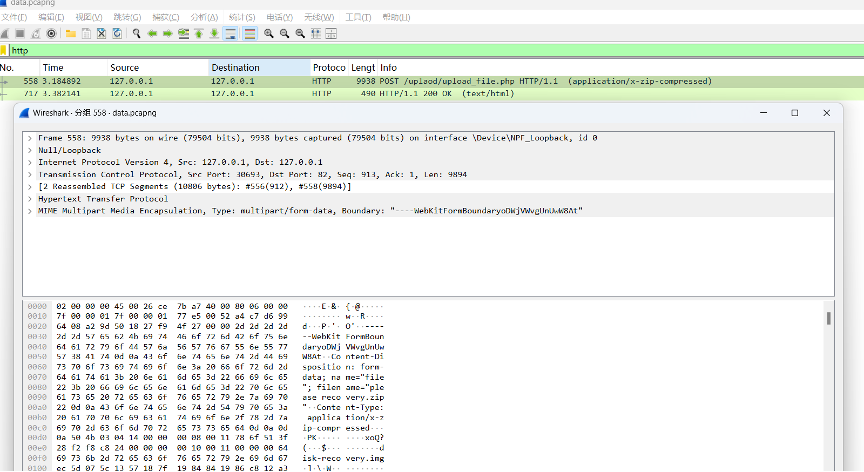The height and width of the screenshot is (472, 864).
Task: Start capture with the shark fin icon
Action: point(5,34)
